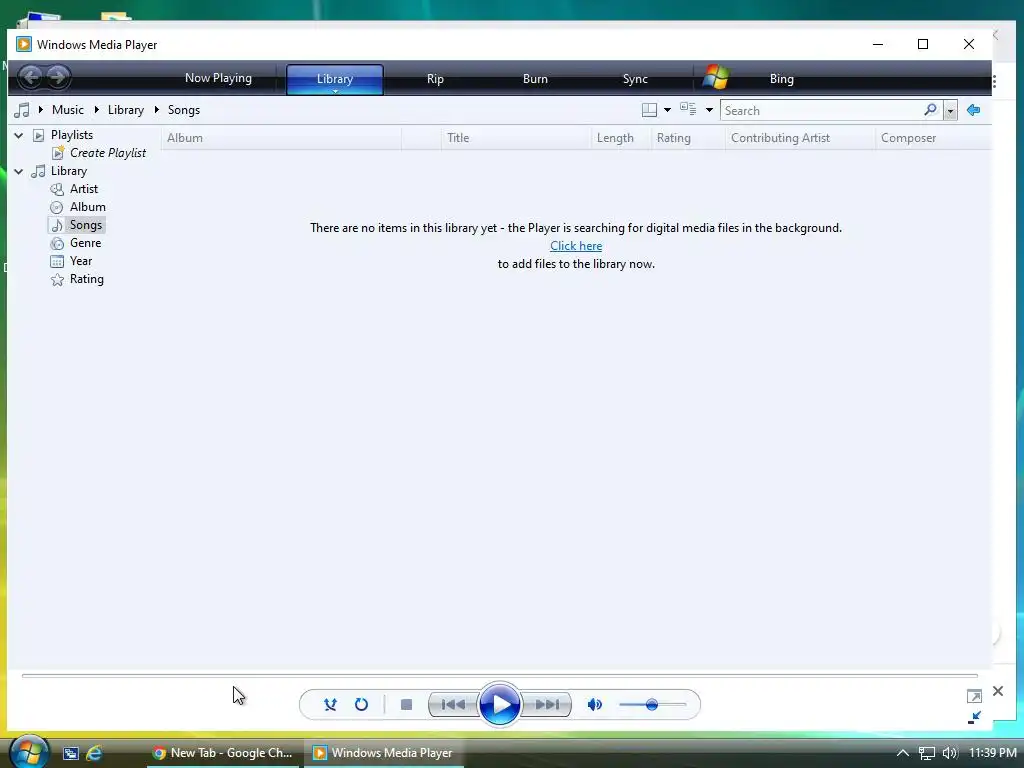This screenshot has width=1024, height=768.
Task: Open view options dropdown arrow
Action: (x=709, y=110)
